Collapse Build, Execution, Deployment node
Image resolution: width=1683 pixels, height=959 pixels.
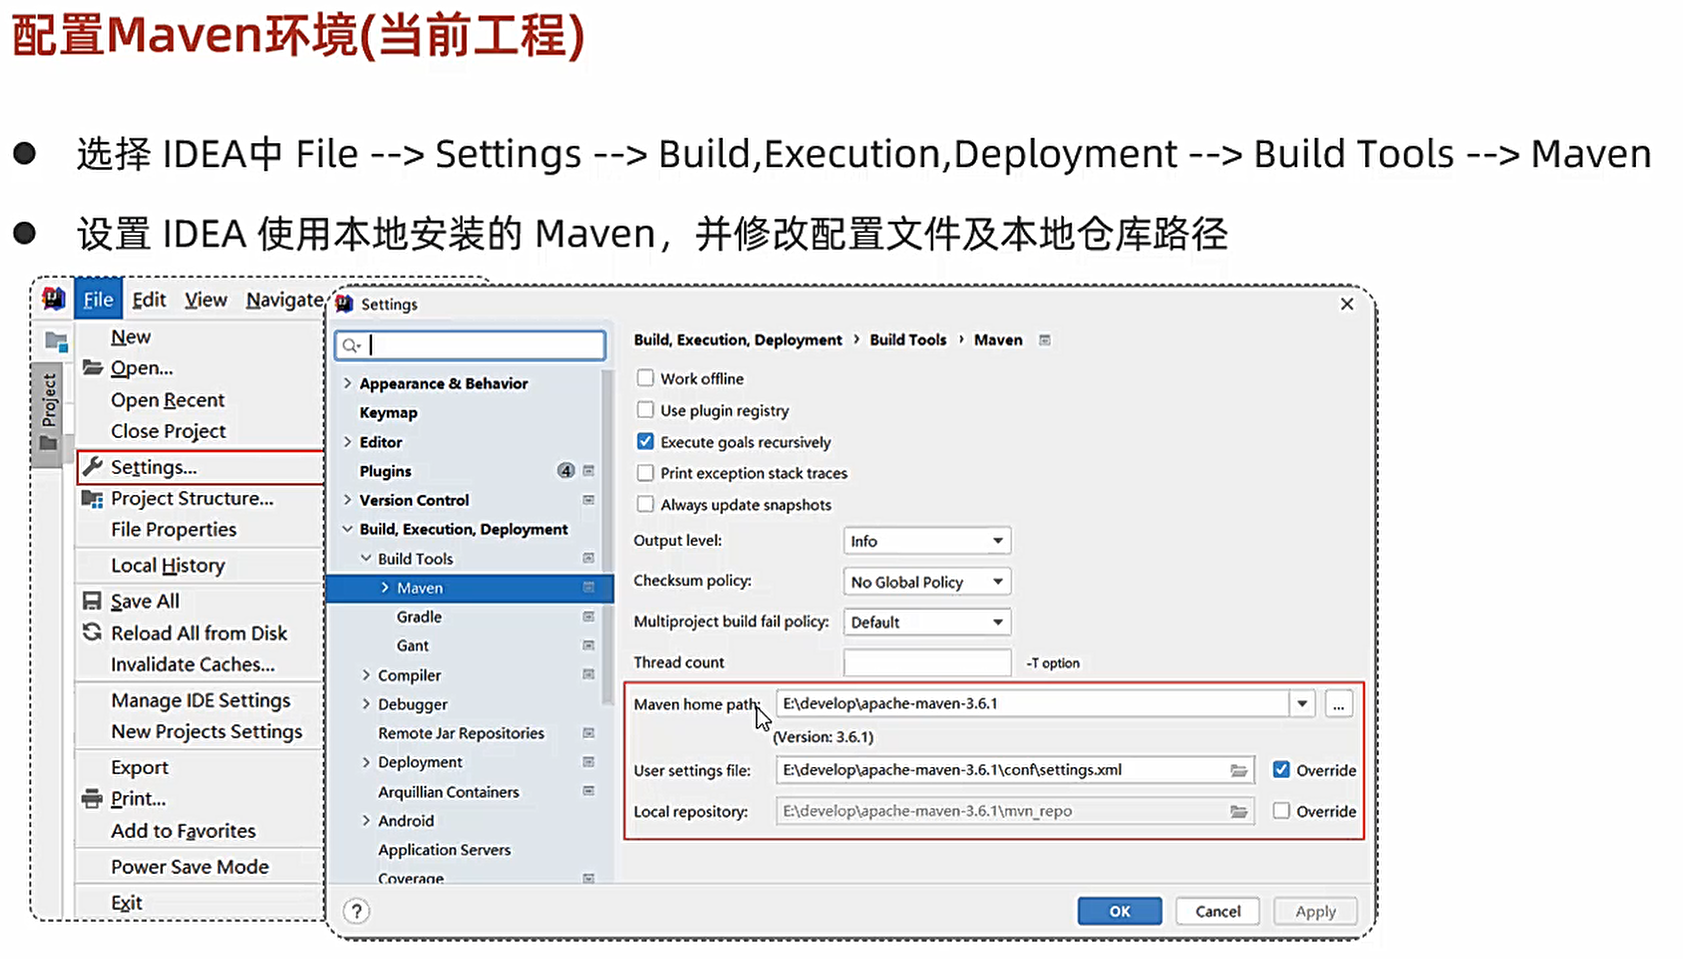[x=347, y=529]
